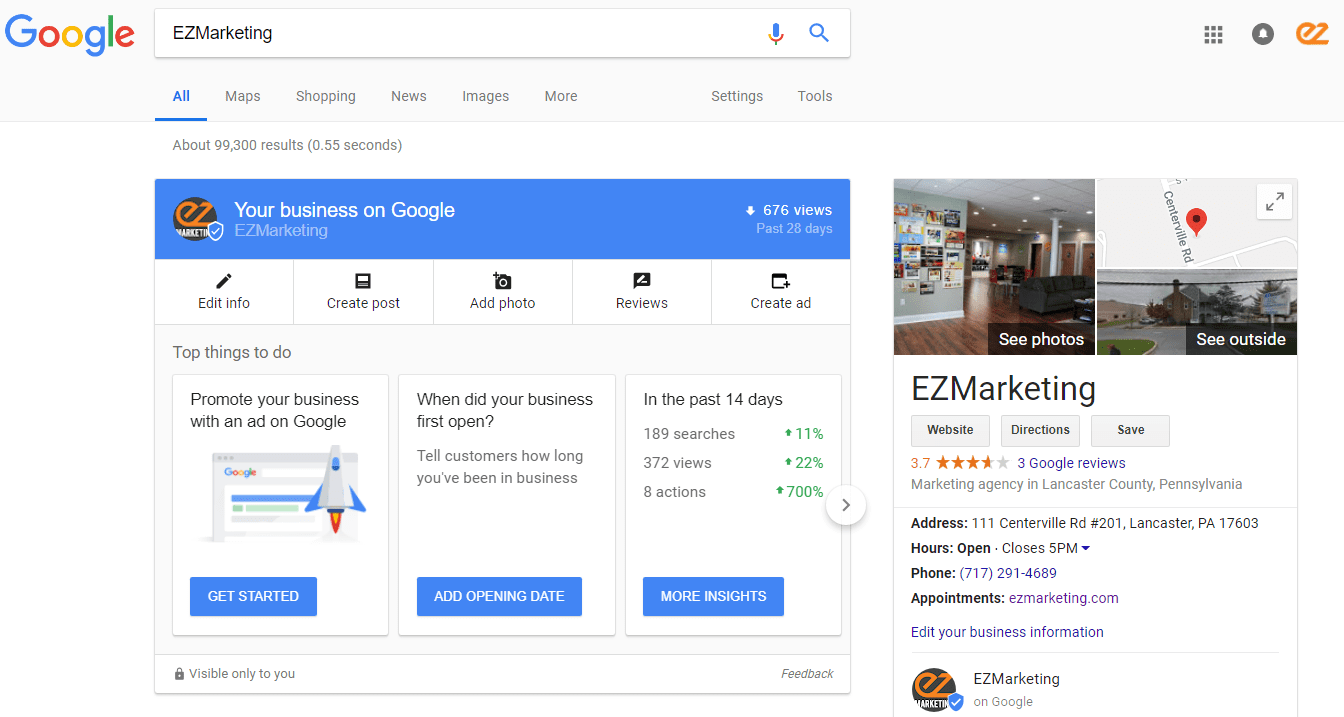Click the See photos thumbnail
Viewport: 1344px width, 717px height.
click(994, 267)
